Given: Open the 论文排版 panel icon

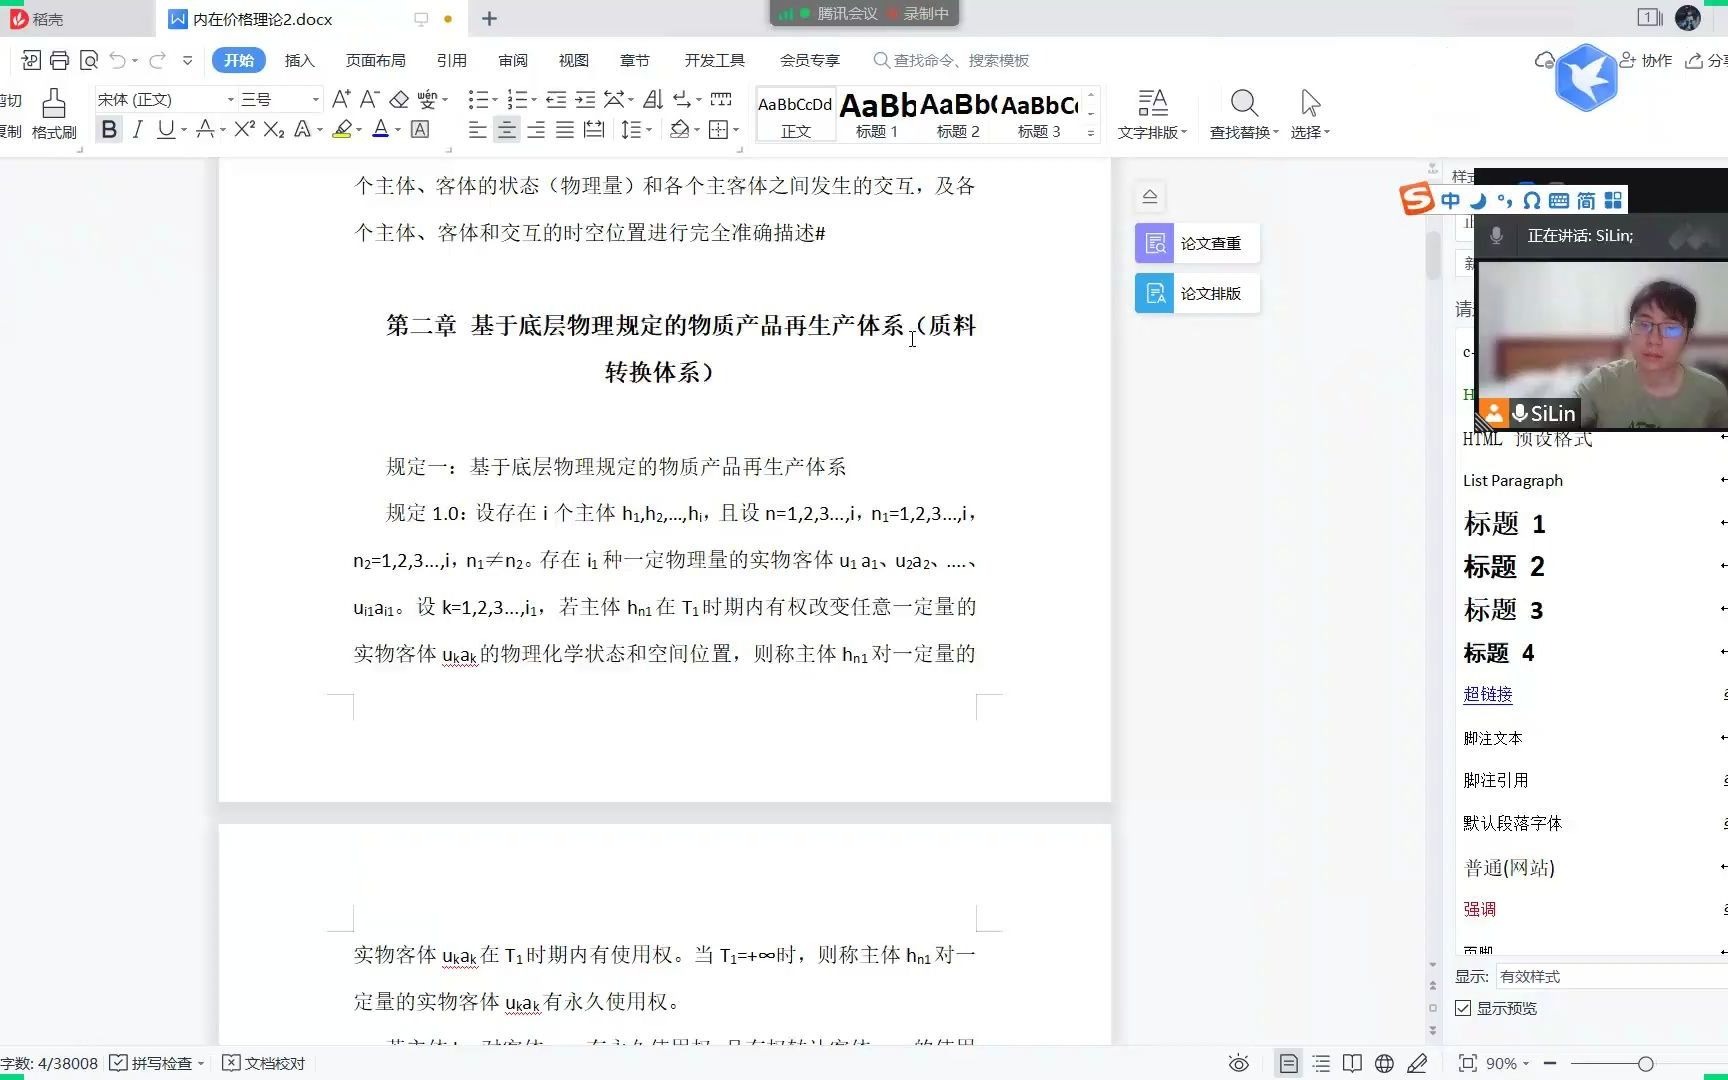Looking at the screenshot, I should (x=1154, y=292).
